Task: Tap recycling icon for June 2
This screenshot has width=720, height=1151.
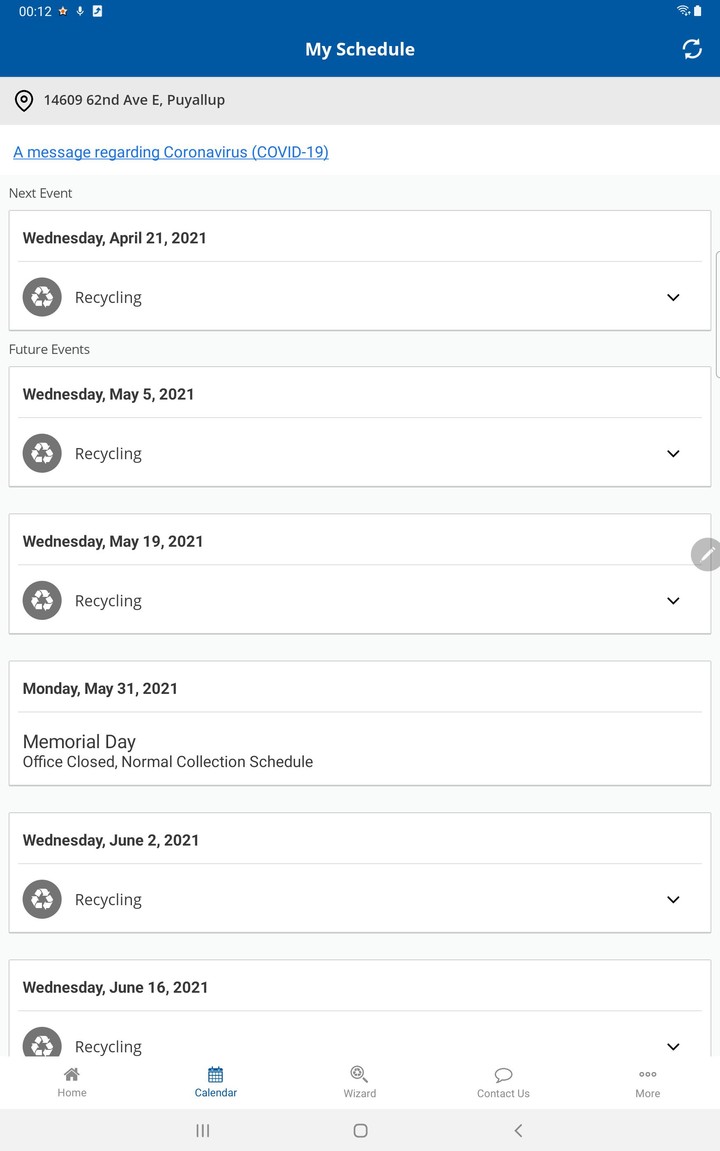Action: (x=42, y=899)
